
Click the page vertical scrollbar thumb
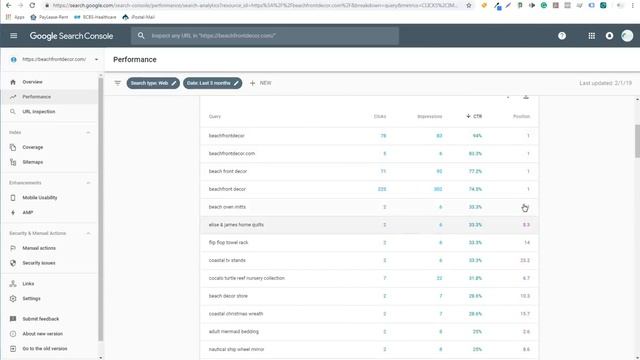637,141
